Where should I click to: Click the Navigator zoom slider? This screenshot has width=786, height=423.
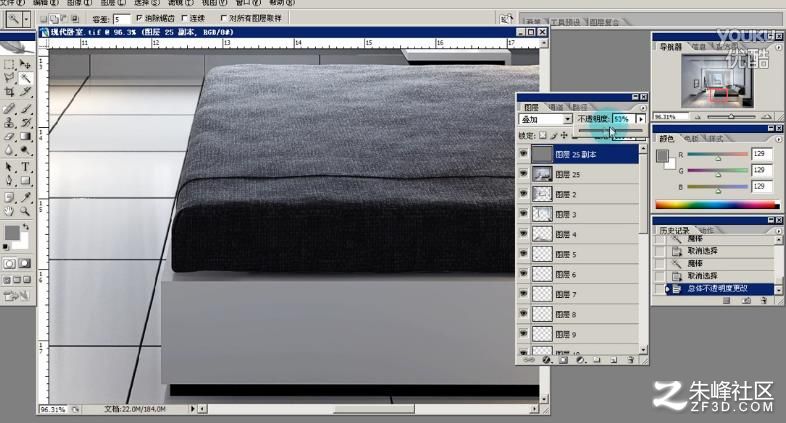[x=731, y=117]
